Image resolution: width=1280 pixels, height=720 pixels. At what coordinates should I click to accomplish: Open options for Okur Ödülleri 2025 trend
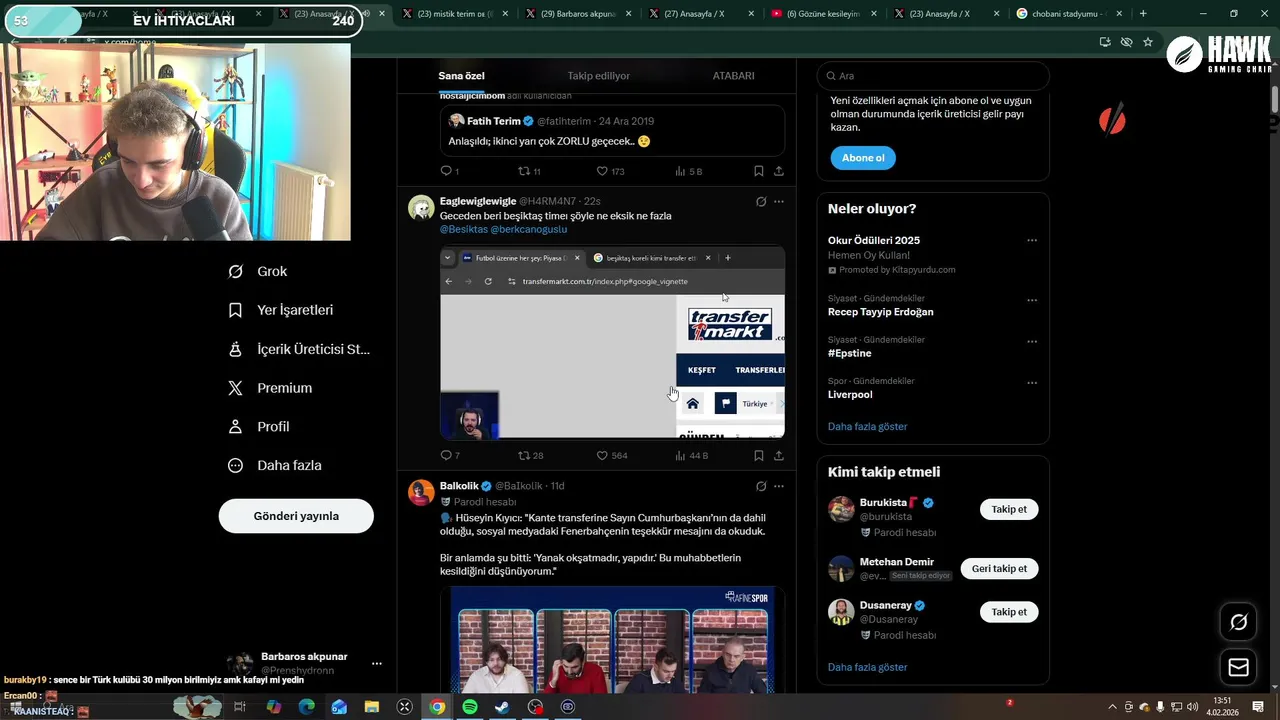[x=1032, y=240]
